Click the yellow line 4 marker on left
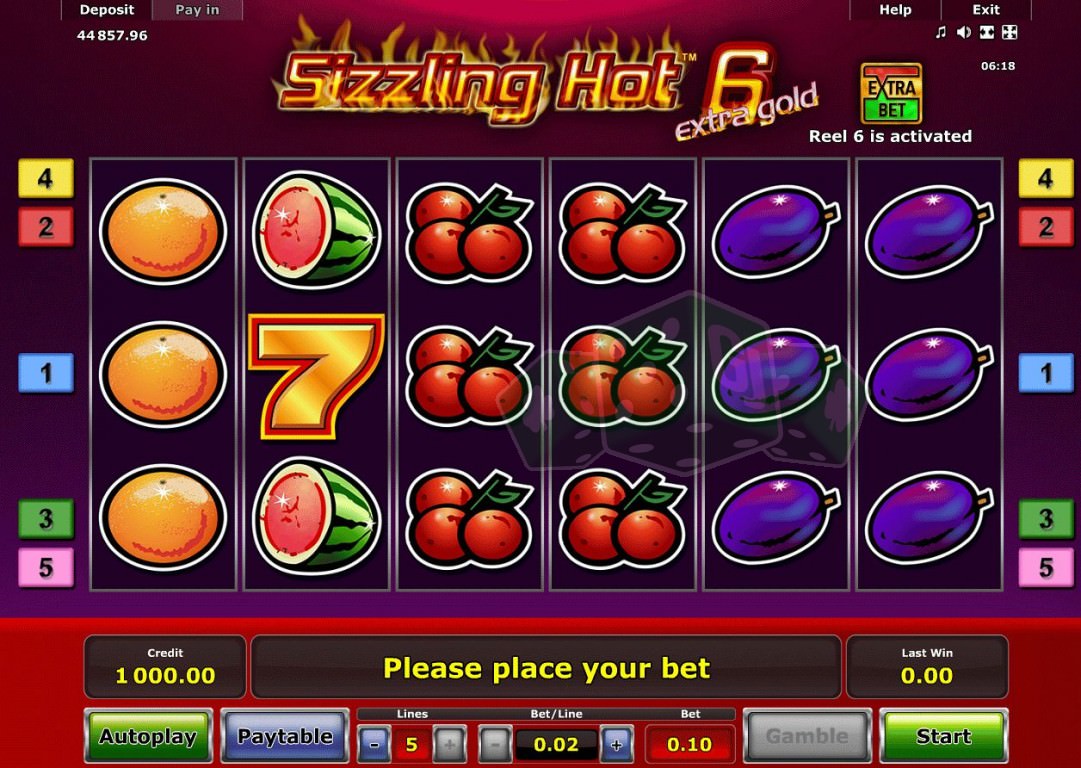 [x=46, y=179]
